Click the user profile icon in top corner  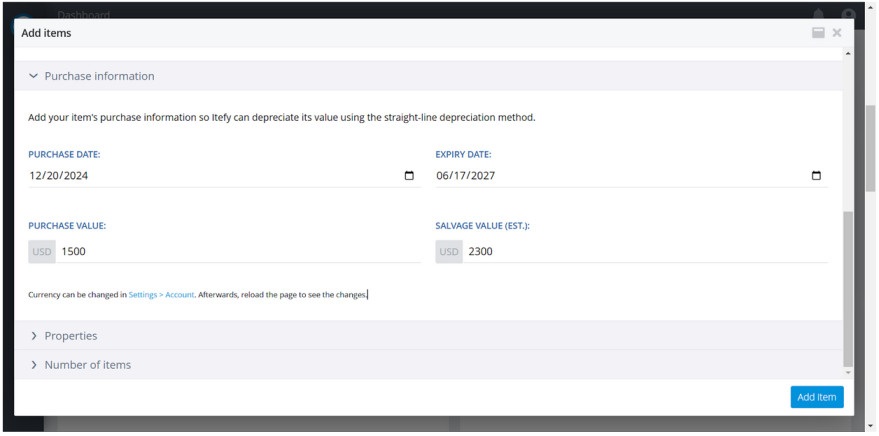(x=848, y=12)
